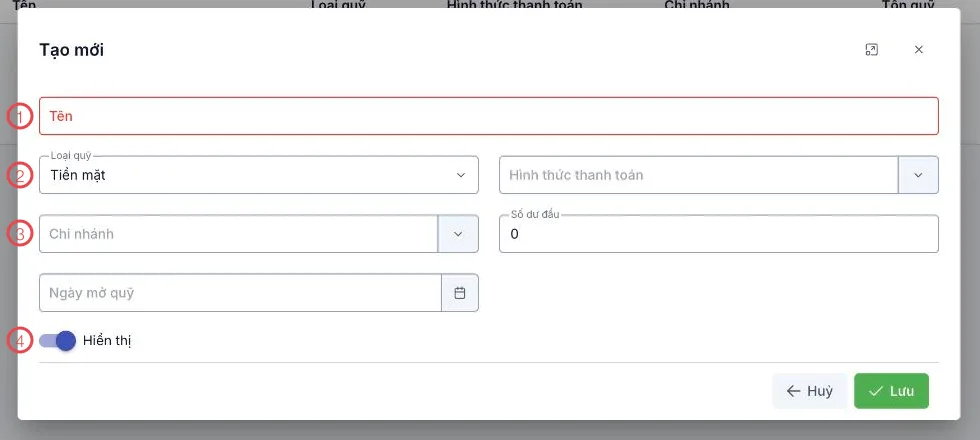Open the calendar picker for Ngày mở quỹ
Image resolution: width=980 pixels, height=440 pixels.
(x=460, y=292)
